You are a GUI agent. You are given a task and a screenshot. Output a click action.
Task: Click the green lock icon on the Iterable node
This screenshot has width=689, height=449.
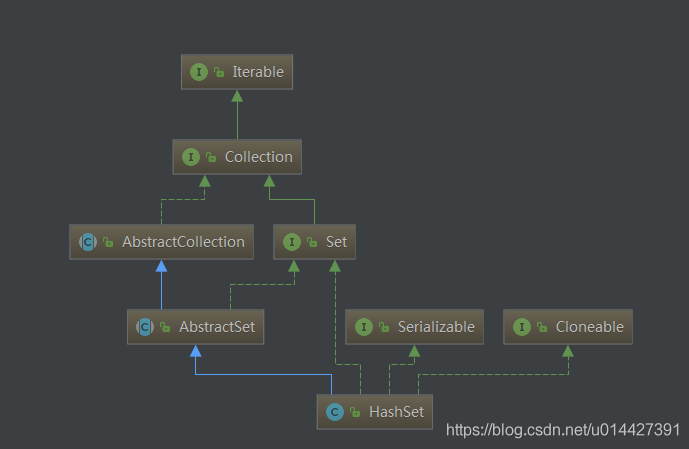[219, 72]
